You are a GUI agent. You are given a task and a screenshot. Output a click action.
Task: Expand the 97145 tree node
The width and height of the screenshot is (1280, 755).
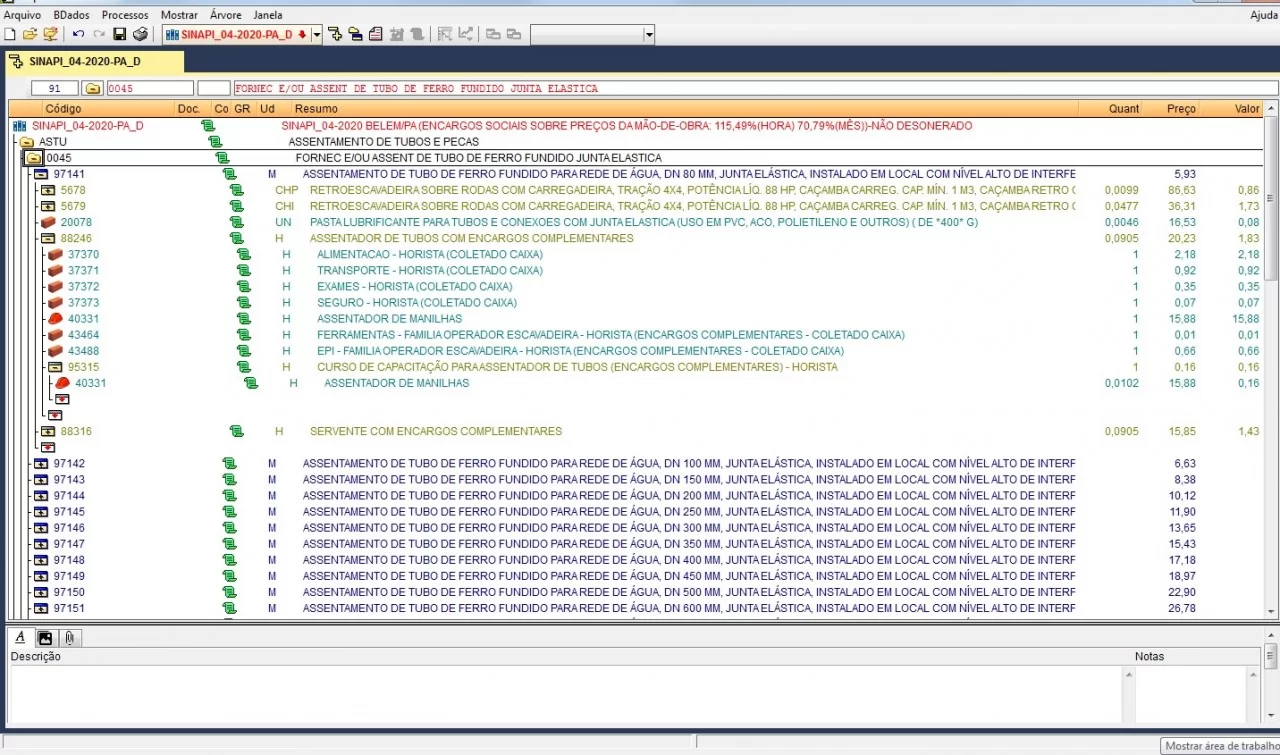point(41,511)
